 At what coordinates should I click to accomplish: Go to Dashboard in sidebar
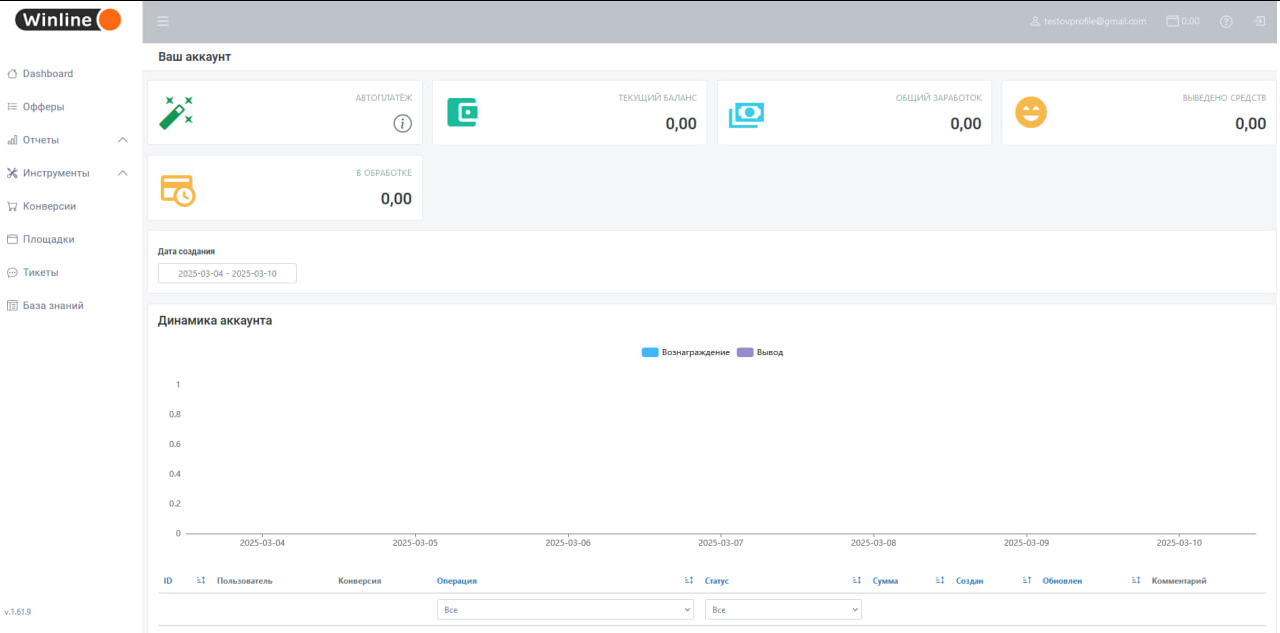tap(47, 74)
